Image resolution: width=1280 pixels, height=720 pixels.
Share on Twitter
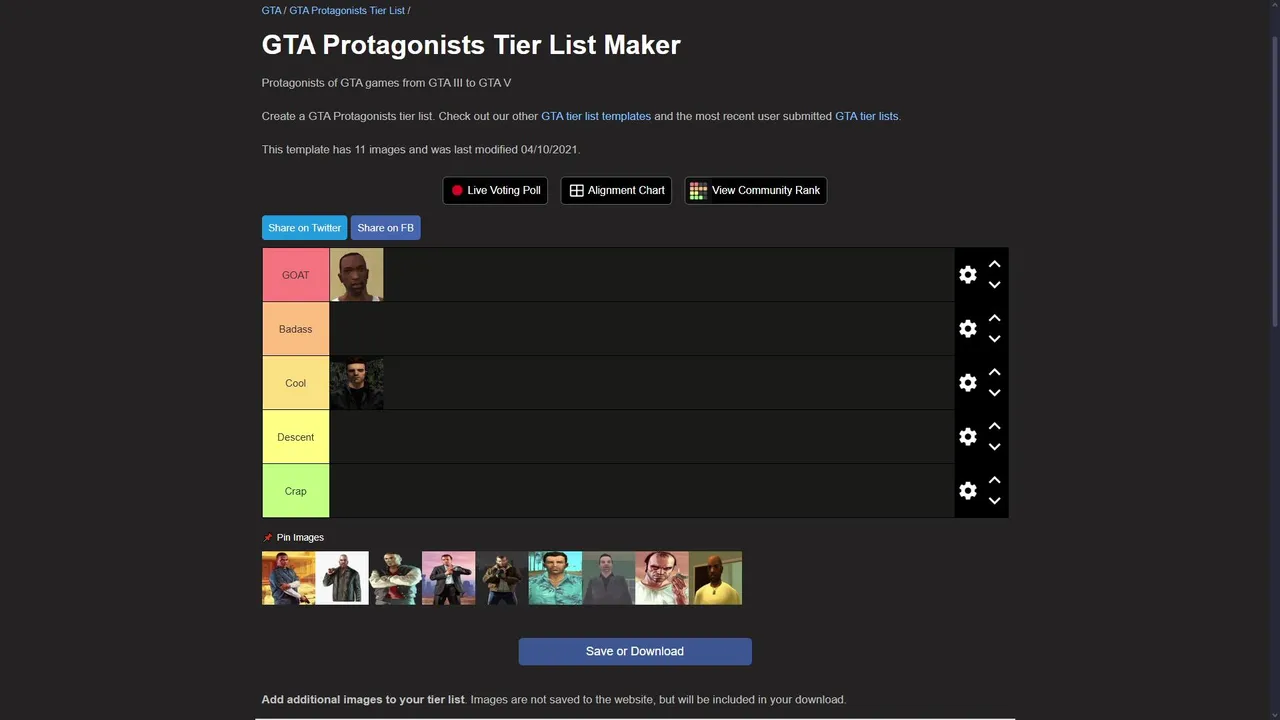coord(305,228)
